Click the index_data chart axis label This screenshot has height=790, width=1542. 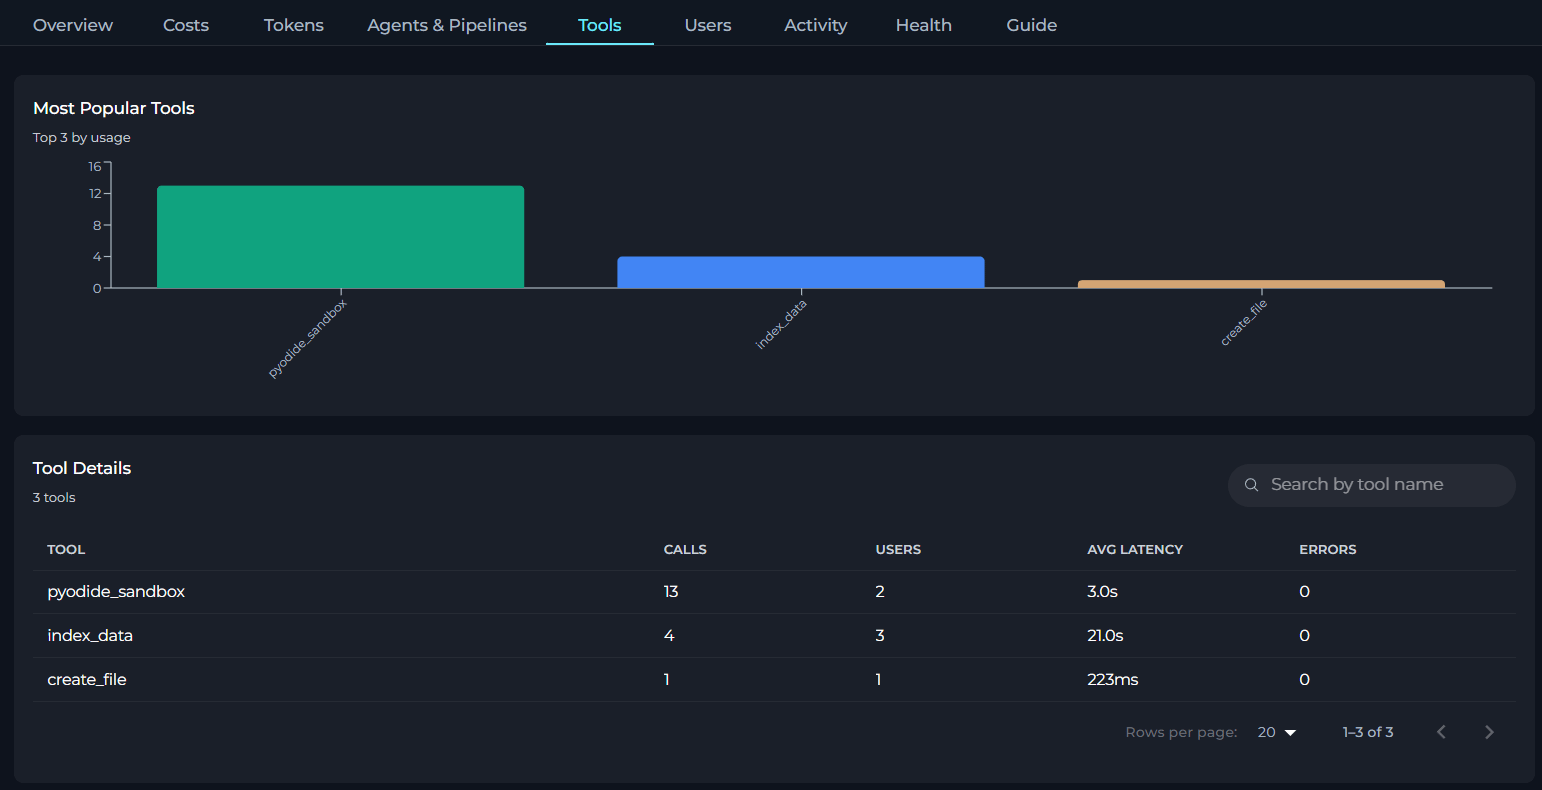[x=781, y=324]
